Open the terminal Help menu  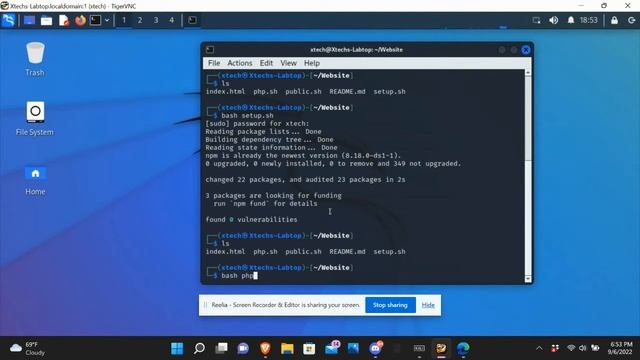pos(312,63)
